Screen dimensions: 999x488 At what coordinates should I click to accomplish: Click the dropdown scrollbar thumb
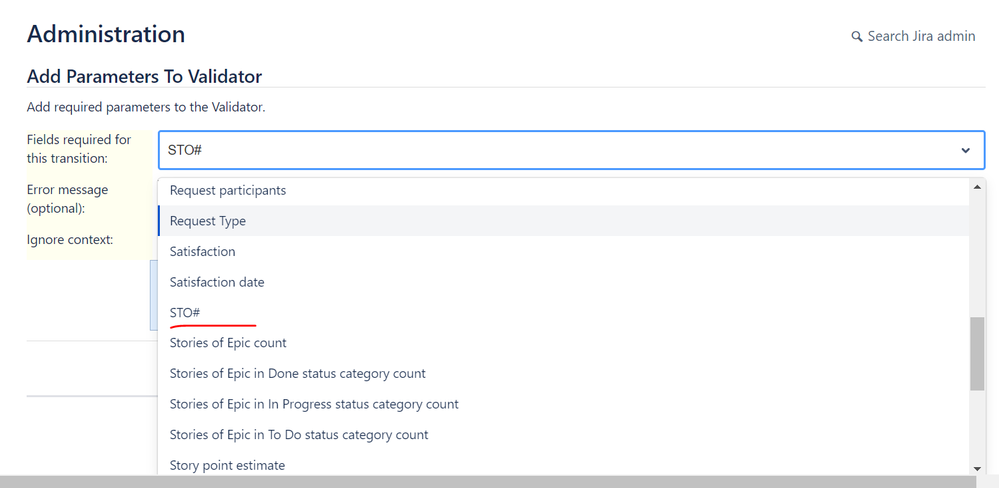click(977, 353)
